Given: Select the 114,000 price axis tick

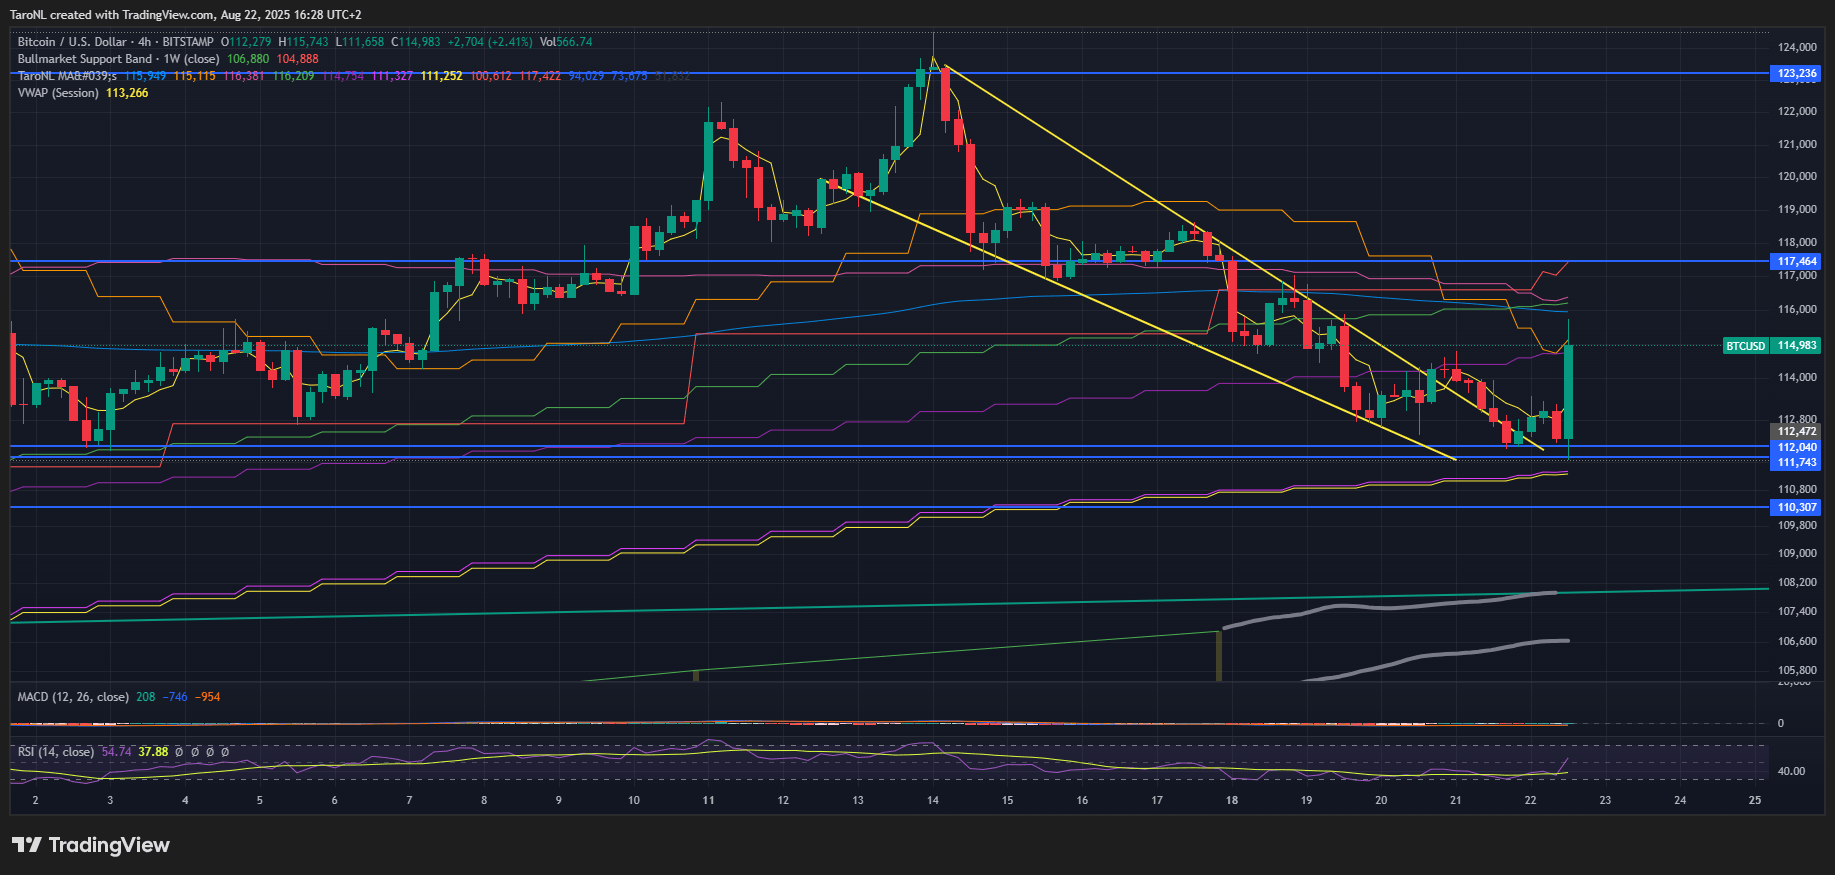Looking at the screenshot, I should 1797,377.
